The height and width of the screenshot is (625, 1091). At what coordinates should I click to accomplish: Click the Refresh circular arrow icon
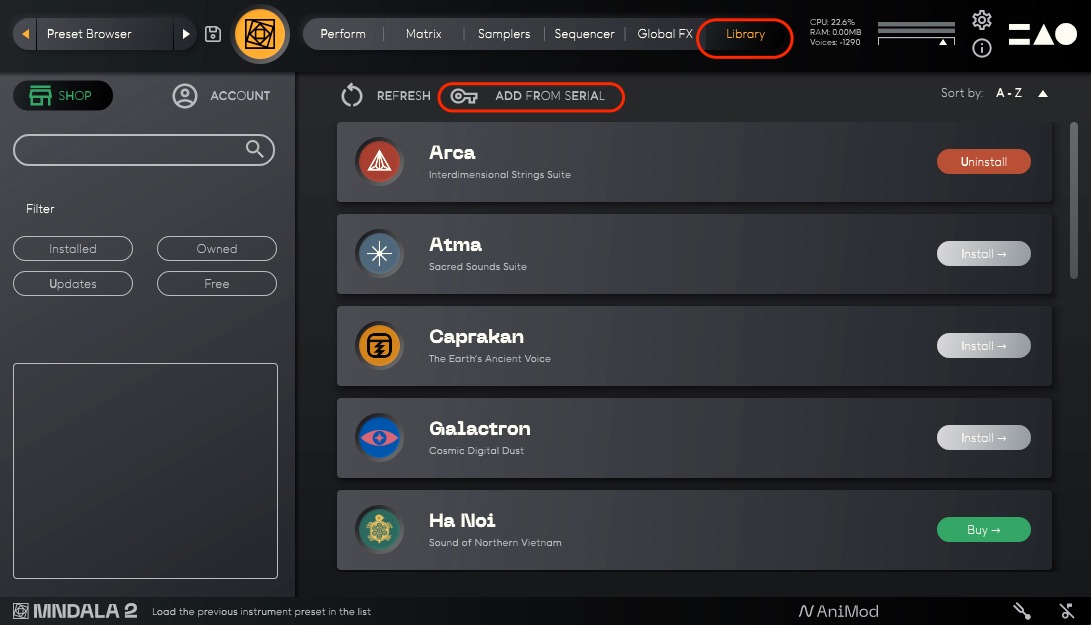[352, 95]
